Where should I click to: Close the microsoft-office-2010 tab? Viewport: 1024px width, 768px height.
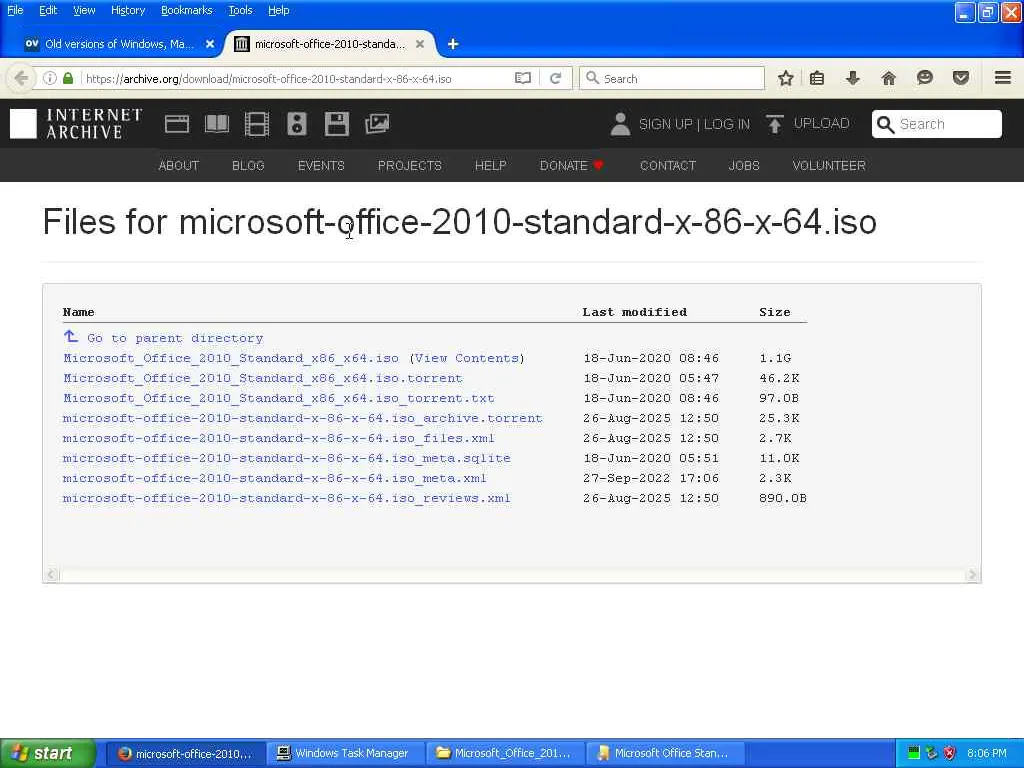click(x=420, y=44)
